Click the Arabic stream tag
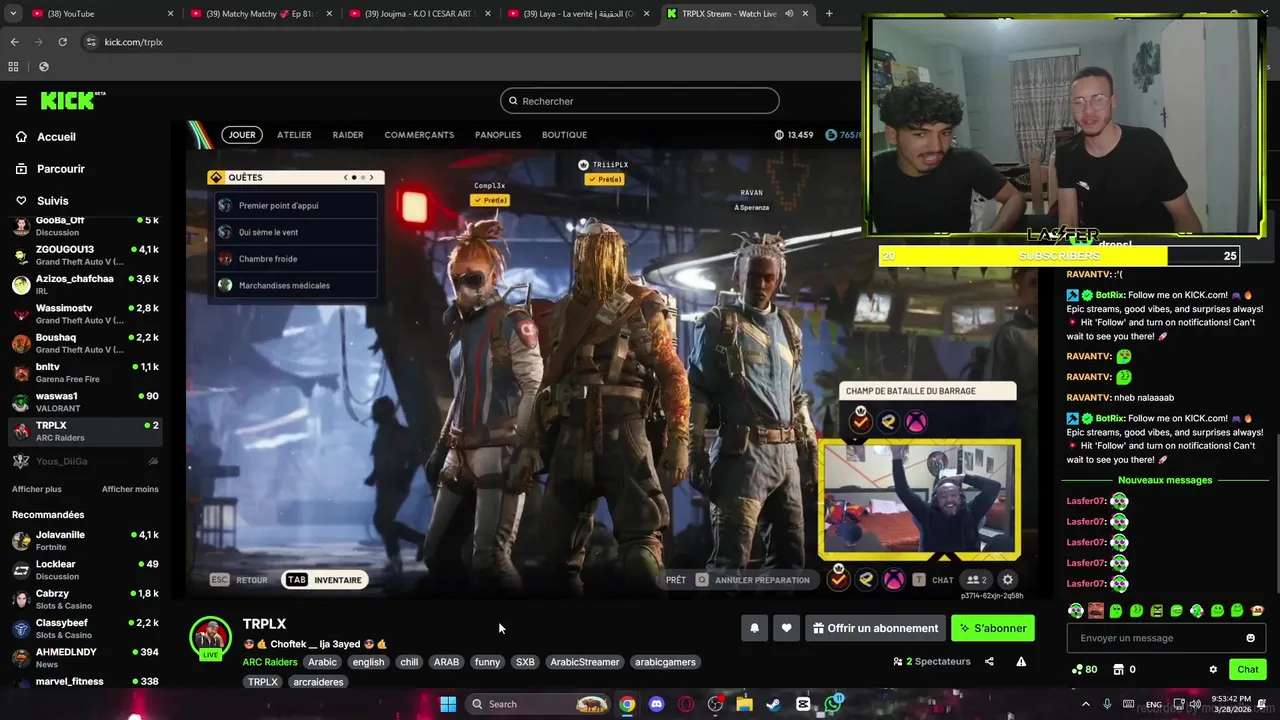This screenshot has height=720, width=1280. pyautogui.click(x=322, y=662)
